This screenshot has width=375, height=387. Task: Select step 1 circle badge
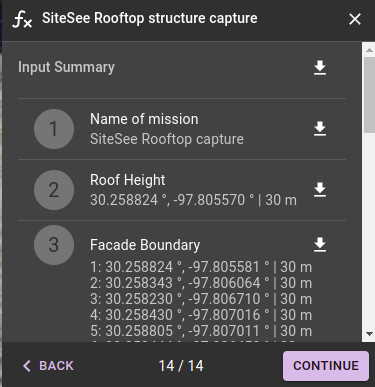[x=54, y=129]
